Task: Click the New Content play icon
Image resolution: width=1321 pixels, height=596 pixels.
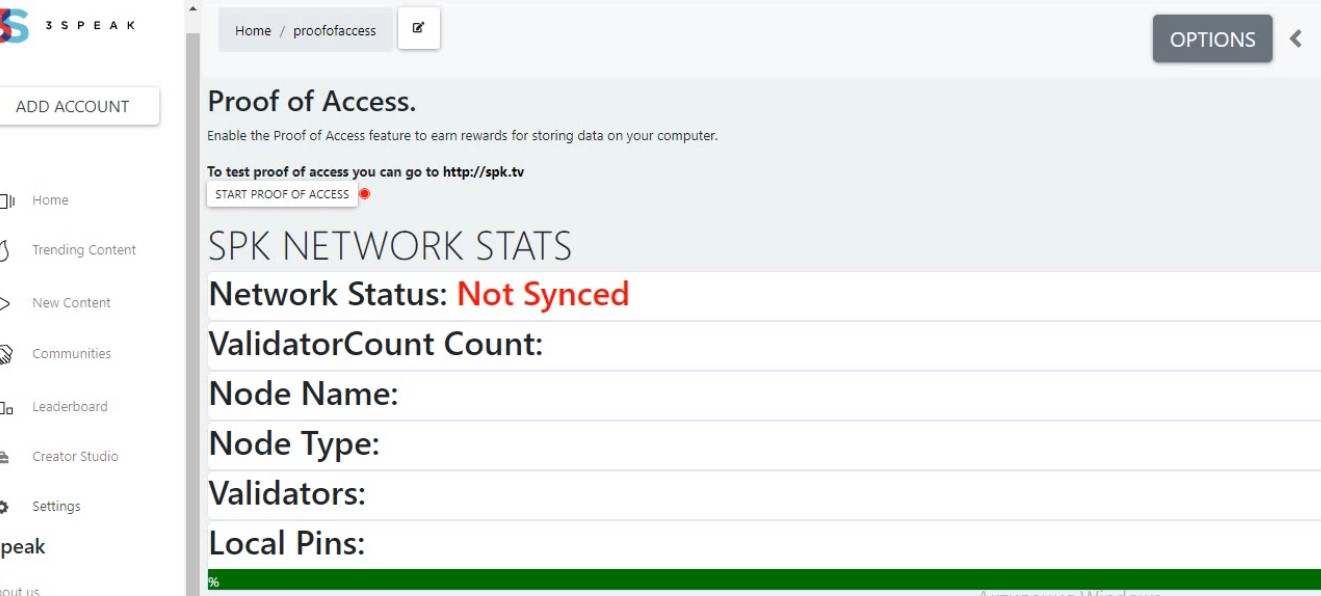Action: pyautogui.click(x=5, y=303)
